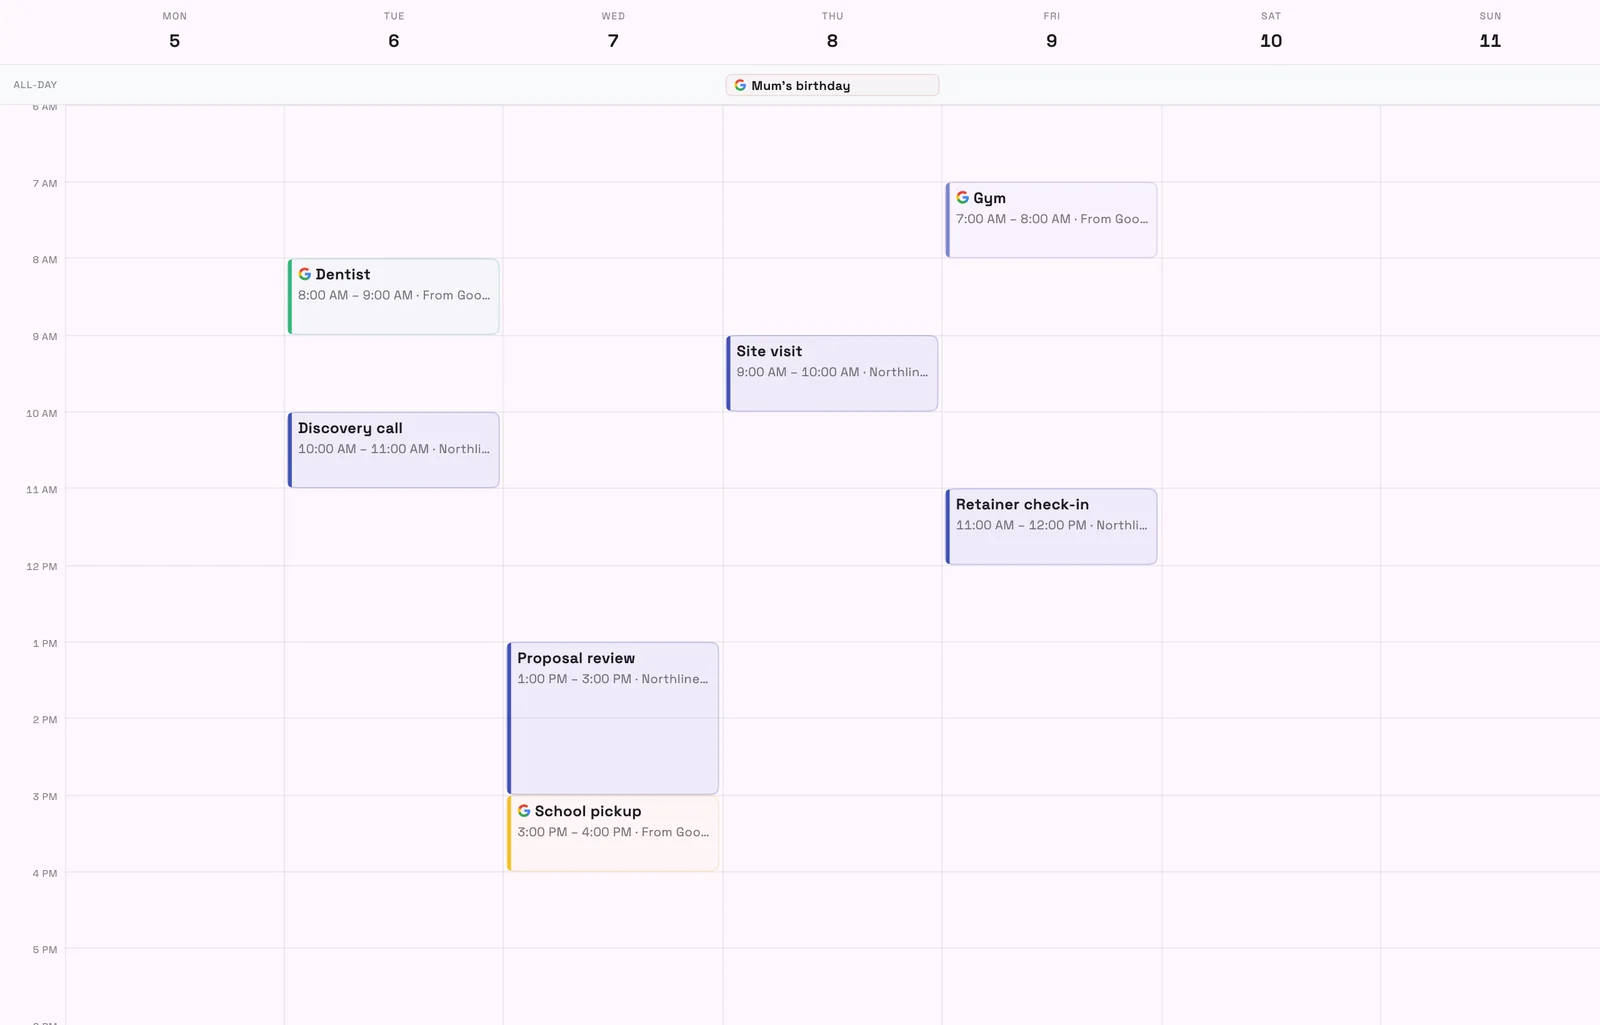
Task: Click the 2 PM time label
Action: pyautogui.click(x=45, y=720)
